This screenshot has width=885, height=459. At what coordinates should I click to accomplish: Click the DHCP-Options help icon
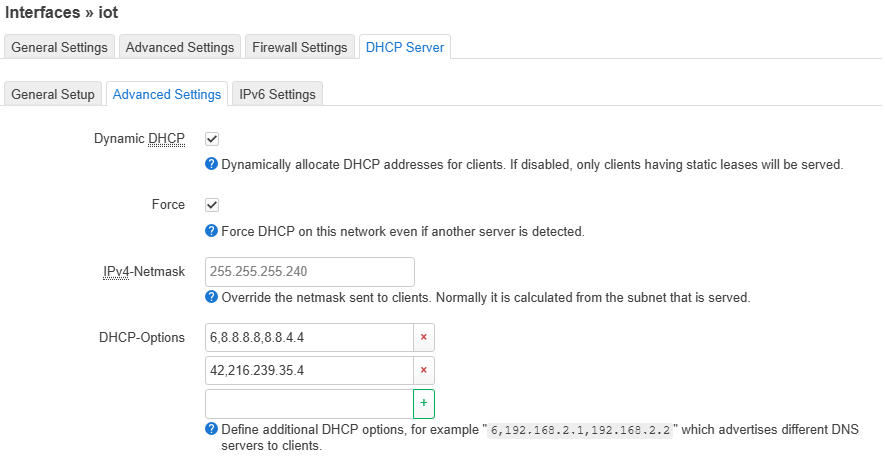click(x=211, y=429)
